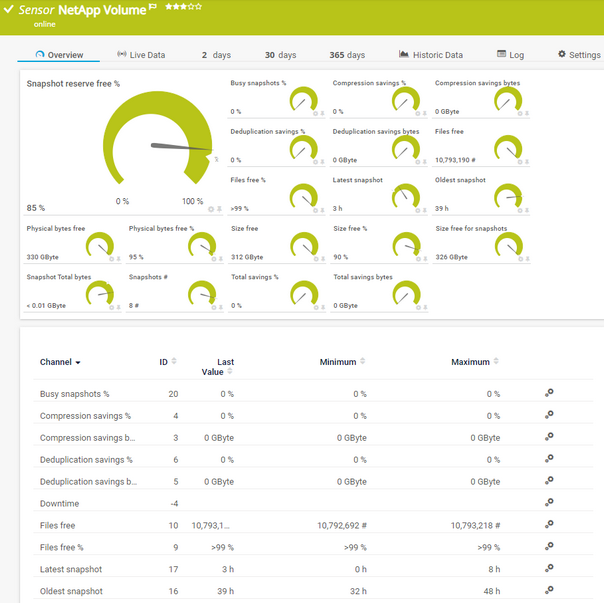Open channel settings gear for Busy snapshots % row
Image resolution: width=604 pixels, height=603 pixels.
click(x=549, y=393)
